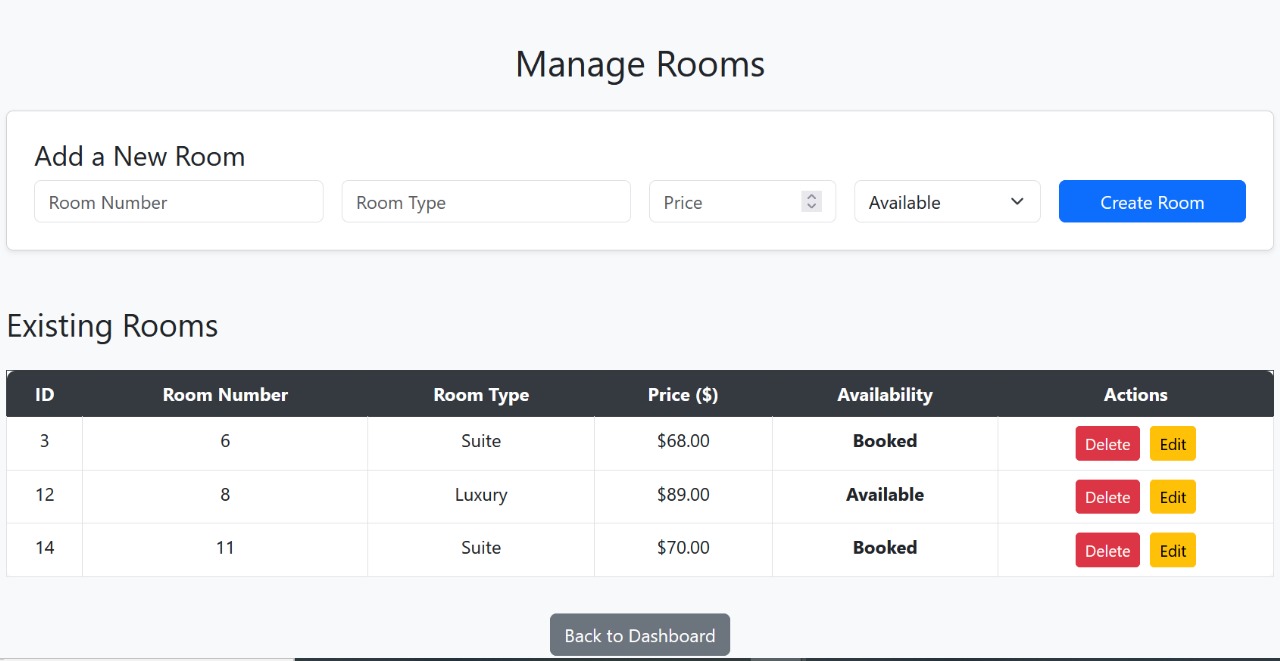The width and height of the screenshot is (1280, 661).
Task: Click the Availability column header
Action: click(x=885, y=394)
